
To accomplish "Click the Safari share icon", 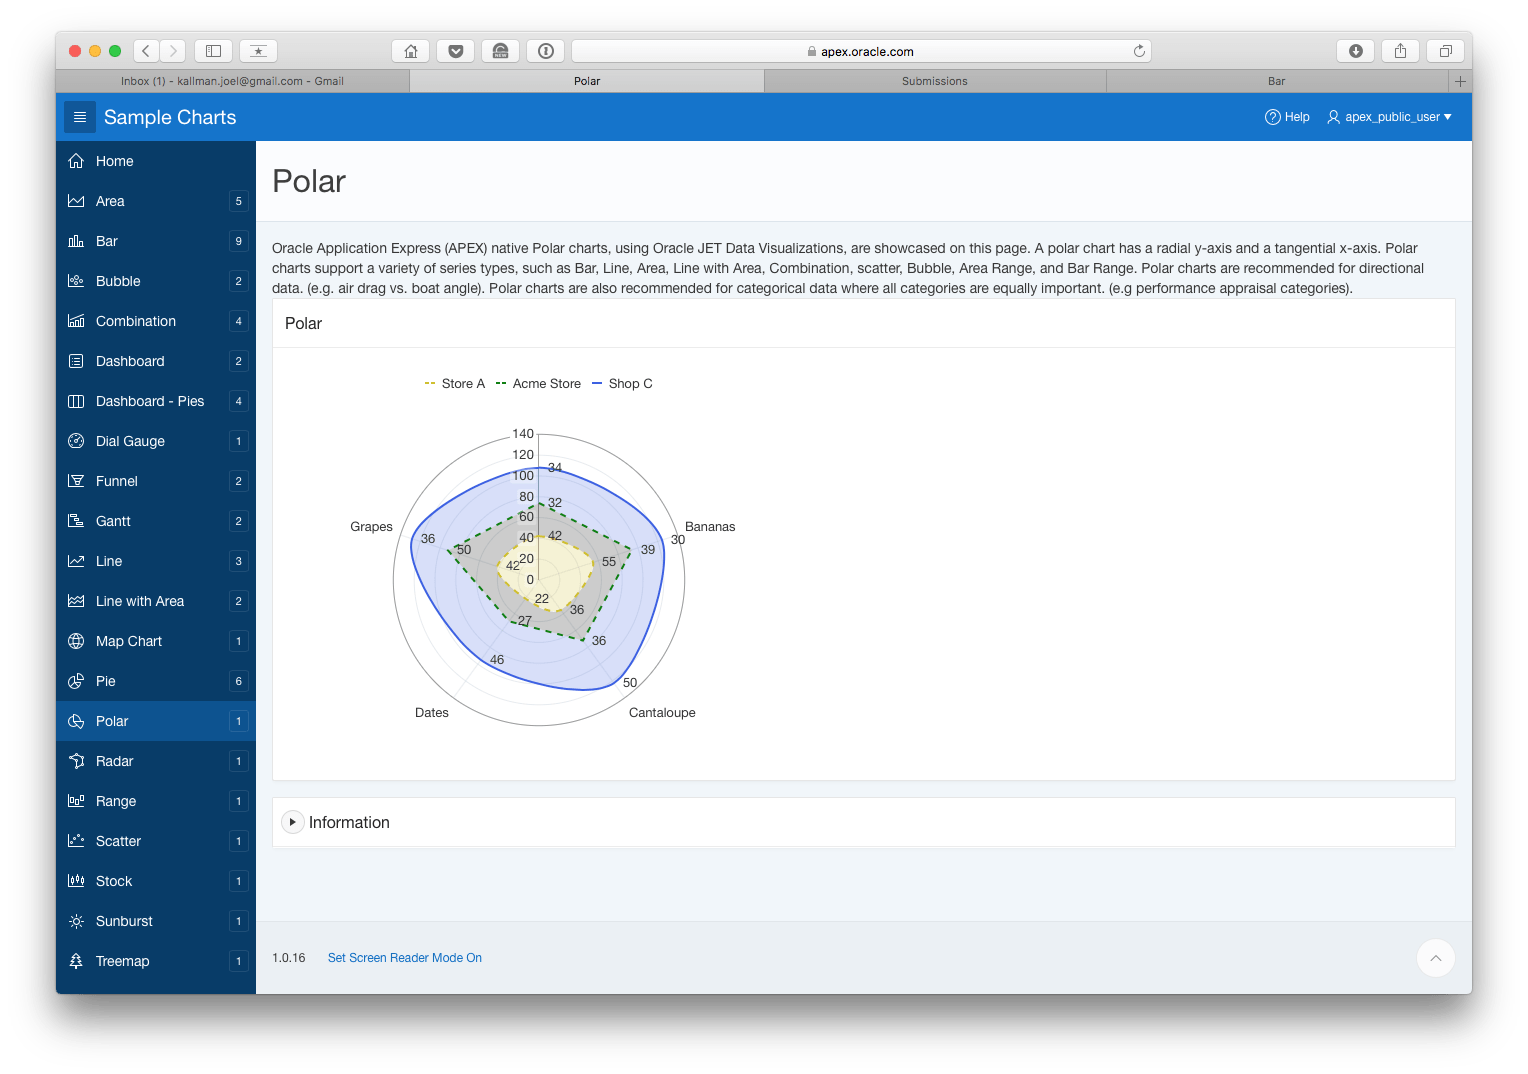I will click(x=1400, y=51).
